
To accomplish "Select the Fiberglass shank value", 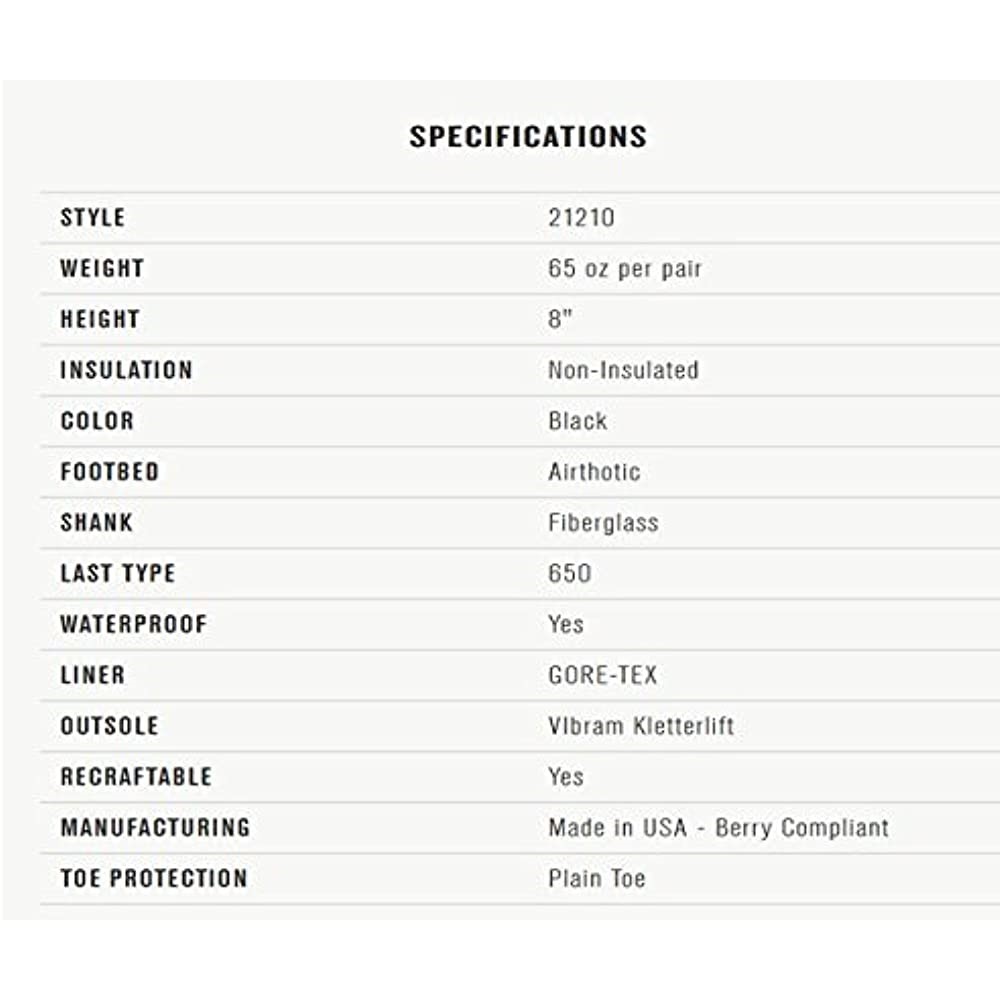I will click(x=603, y=523).
